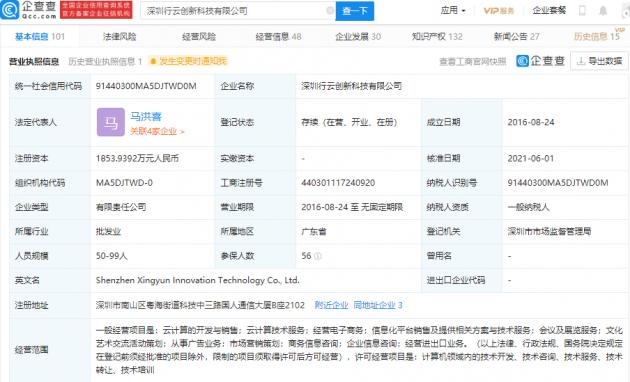Open notifications bell icon

tap(603, 10)
